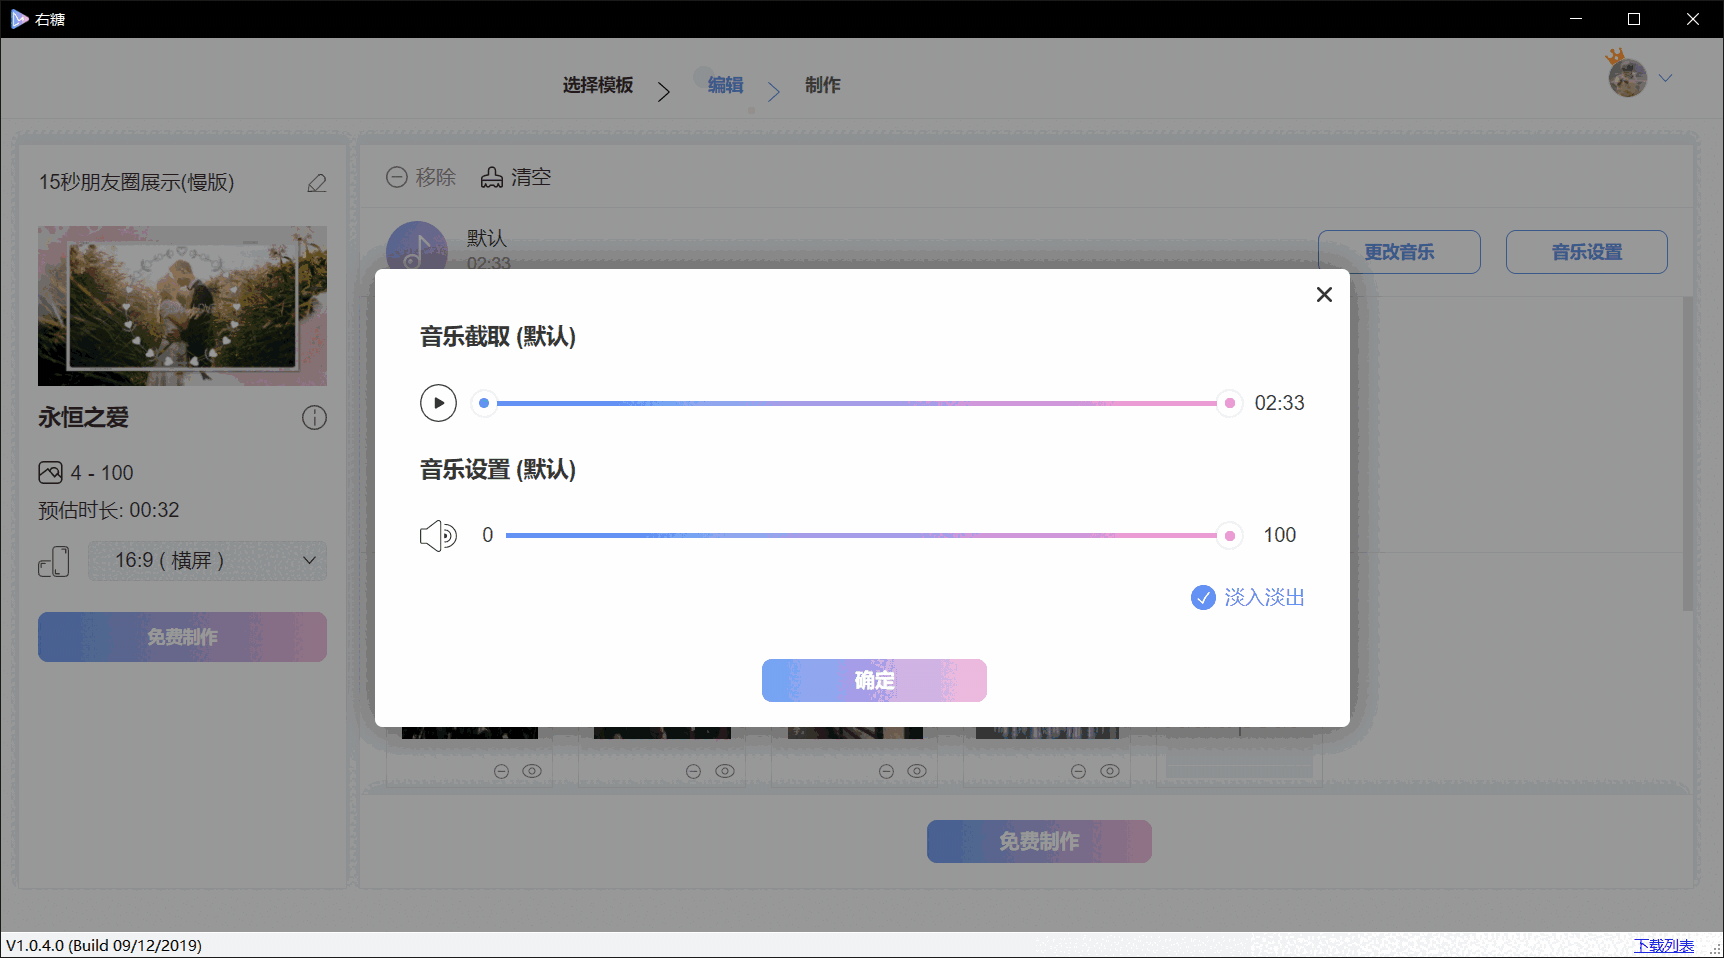Click the volume slider handle at 100
1724x958 pixels.
click(x=1229, y=535)
